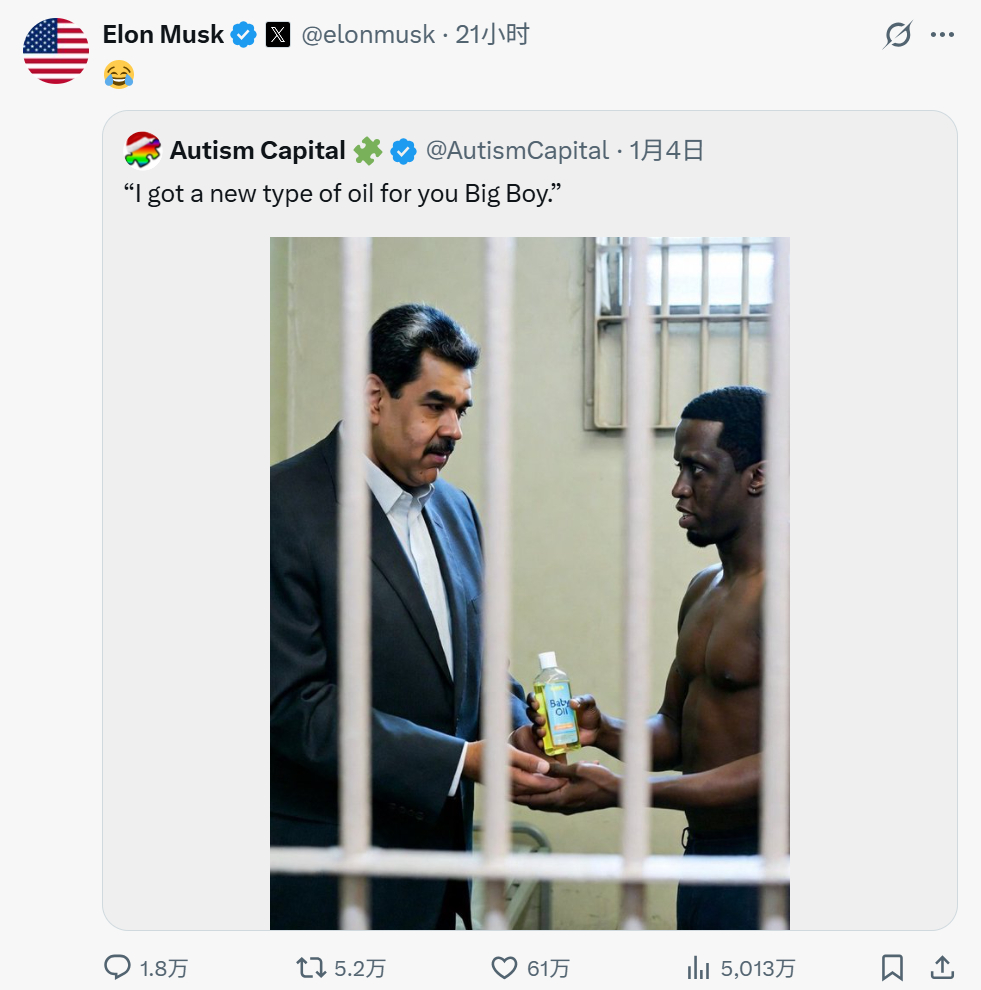
Task: Open the repost options menu
Action: click(311, 967)
